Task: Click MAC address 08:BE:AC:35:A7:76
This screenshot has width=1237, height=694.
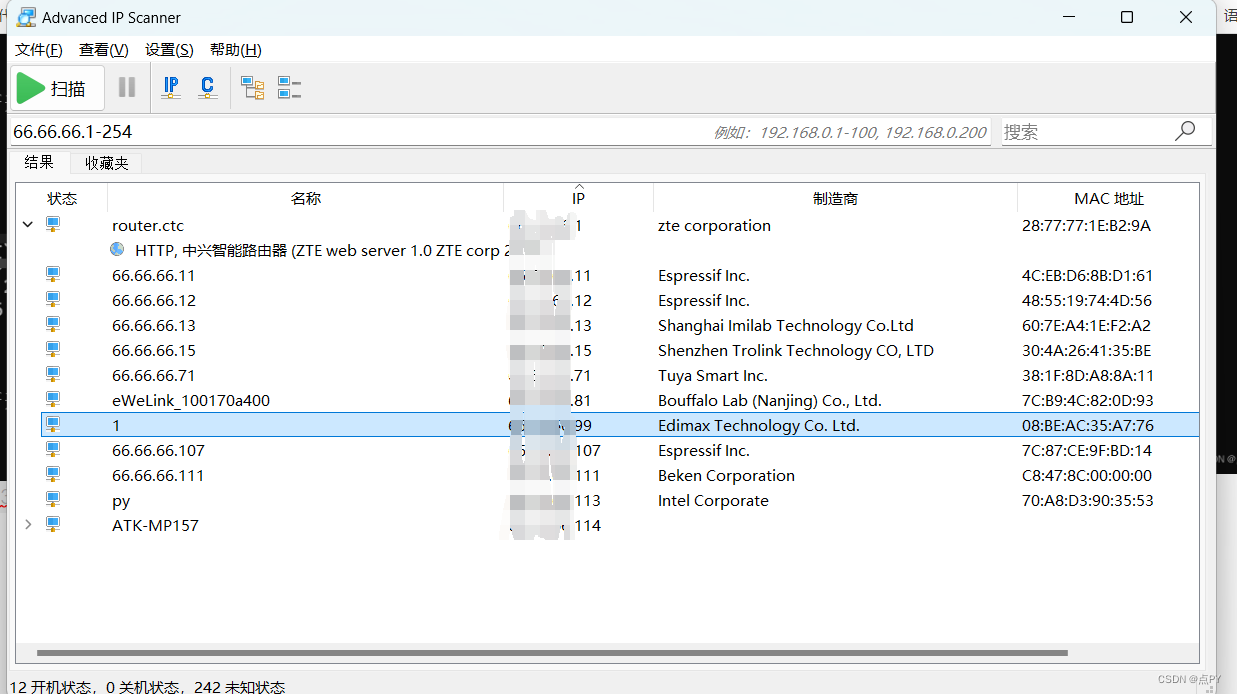Action: 1088,425
